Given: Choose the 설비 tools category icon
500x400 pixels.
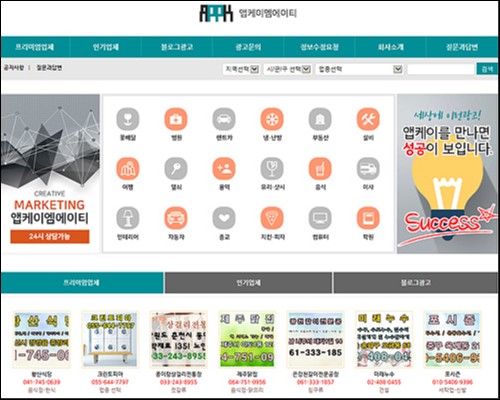Looking at the screenshot, I should [x=368, y=119].
